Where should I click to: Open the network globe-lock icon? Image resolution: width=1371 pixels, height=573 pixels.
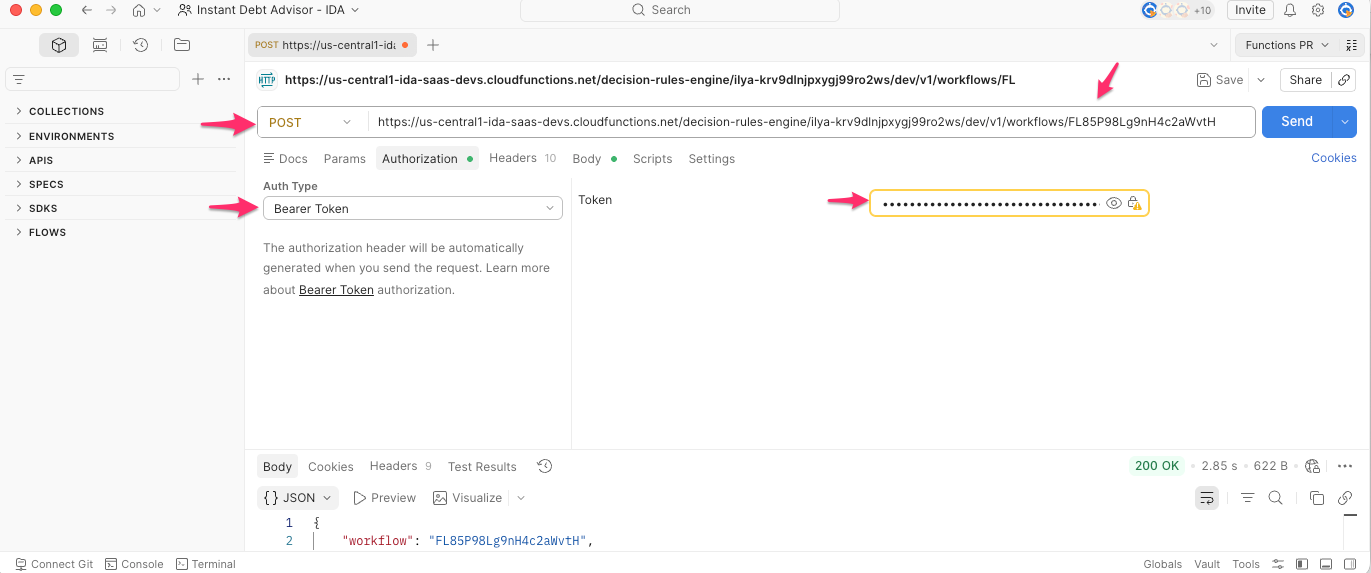pos(1313,466)
